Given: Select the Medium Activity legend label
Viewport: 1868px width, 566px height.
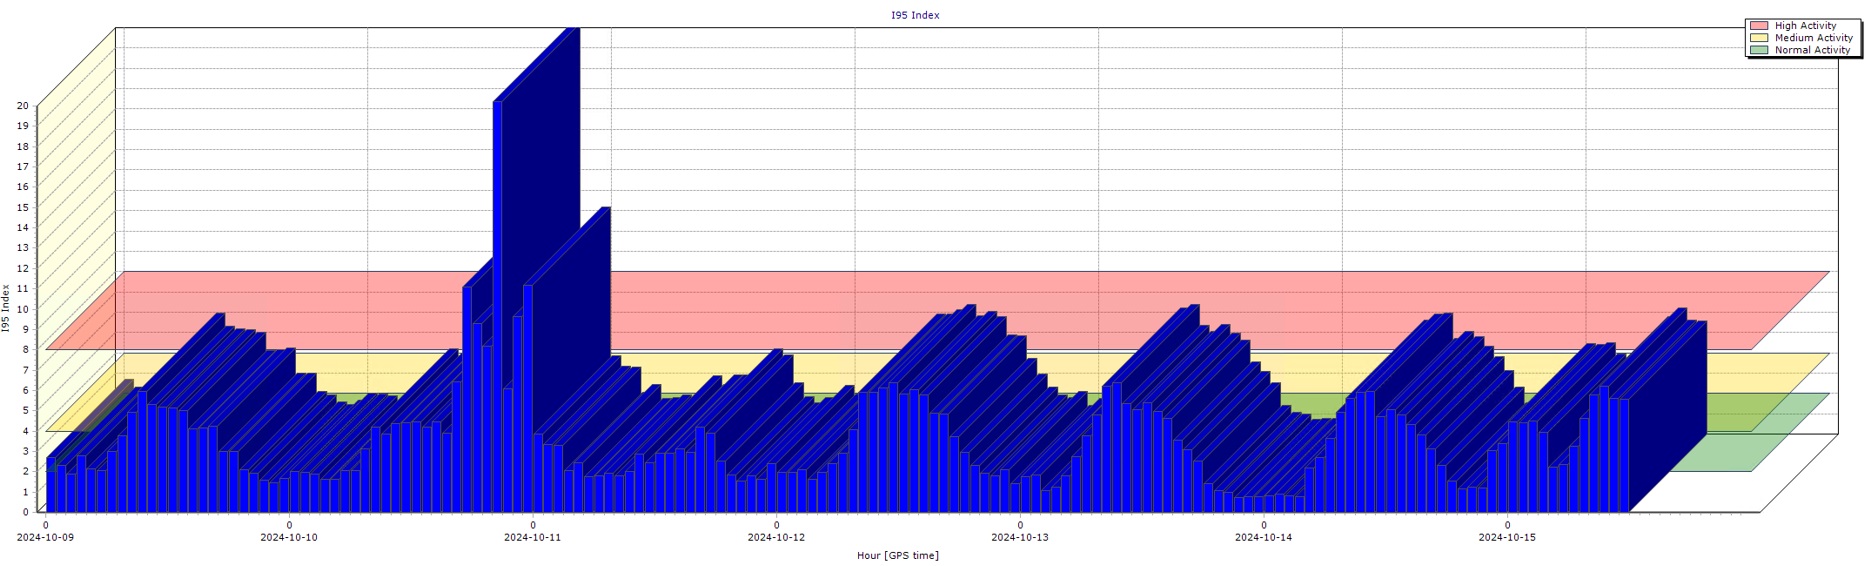Looking at the screenshot, I should click(x=1813, y=38).
